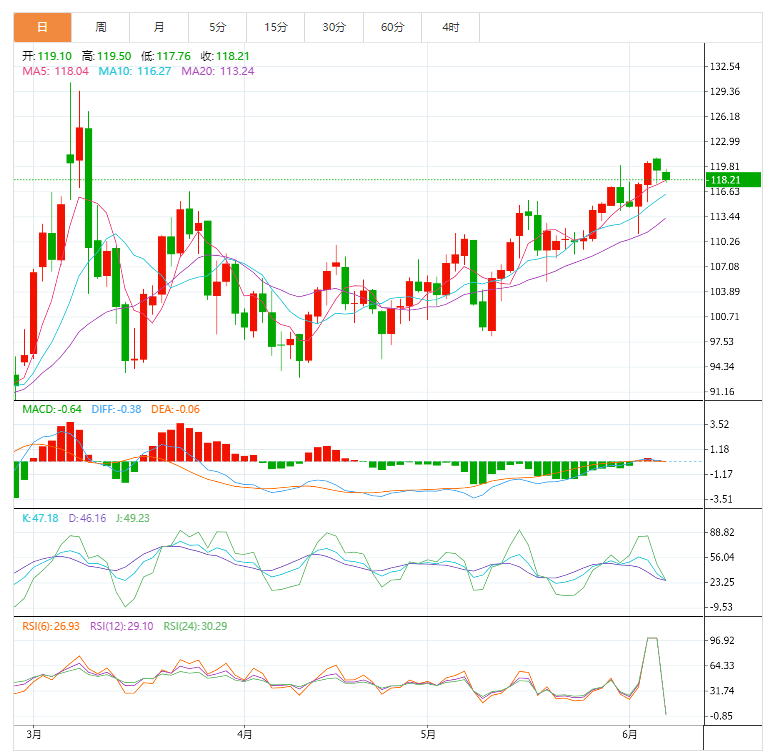
Task: Click the 91.16 price axis label
Action: 722,392
